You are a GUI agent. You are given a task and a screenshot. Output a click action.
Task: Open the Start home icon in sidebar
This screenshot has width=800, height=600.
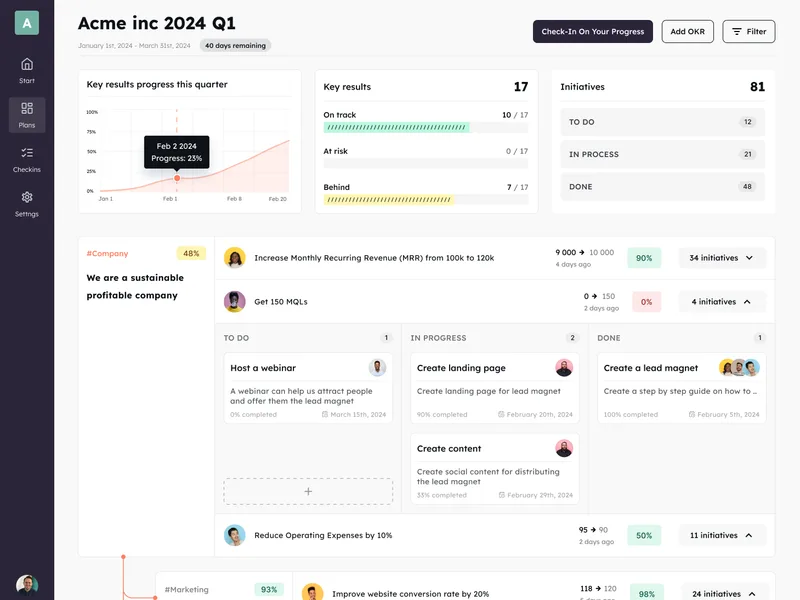click(27, 64)
